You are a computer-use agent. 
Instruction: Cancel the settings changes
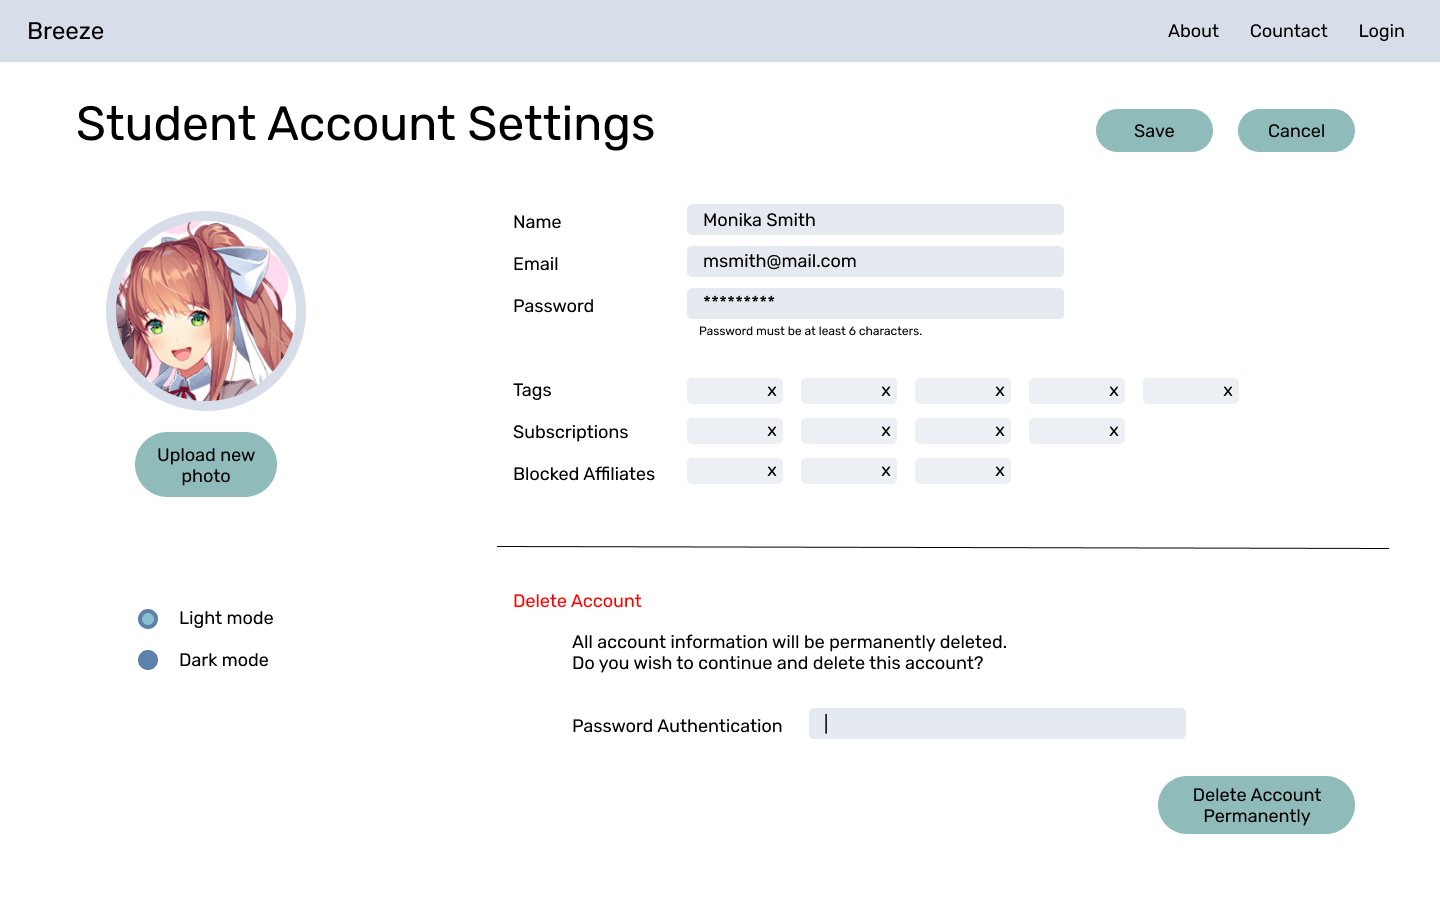tap(1296, 131)
